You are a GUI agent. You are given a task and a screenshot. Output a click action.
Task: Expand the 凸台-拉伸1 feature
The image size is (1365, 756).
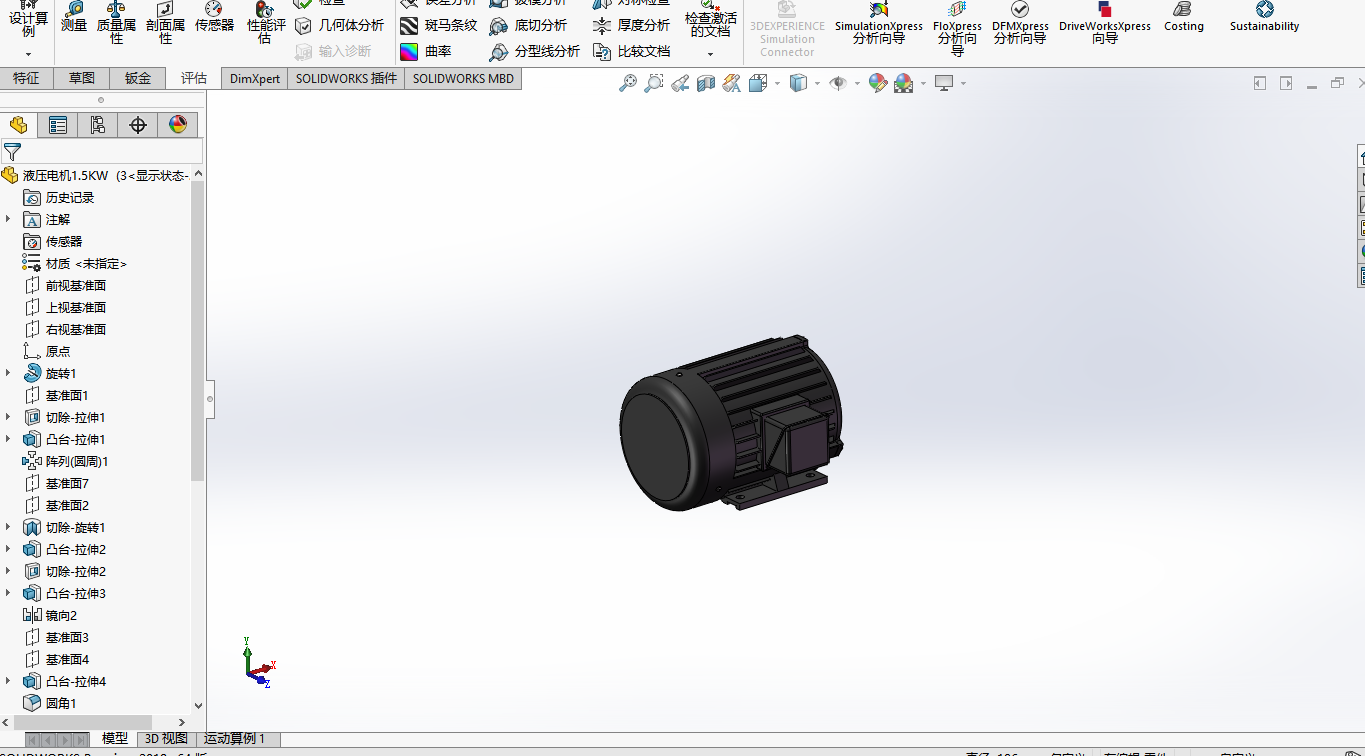tap(8, 439)
